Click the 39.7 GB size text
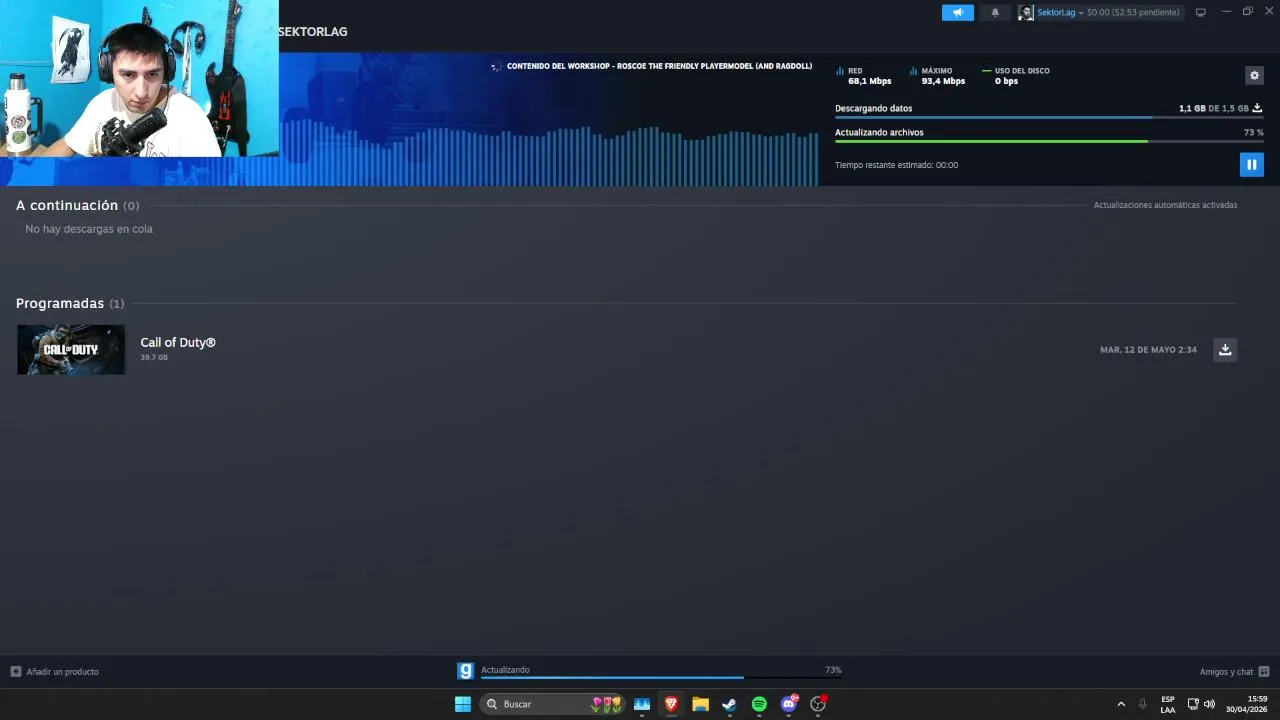Screen dimensions: 1280x720 pyautogui.click(x=154, y=357)
